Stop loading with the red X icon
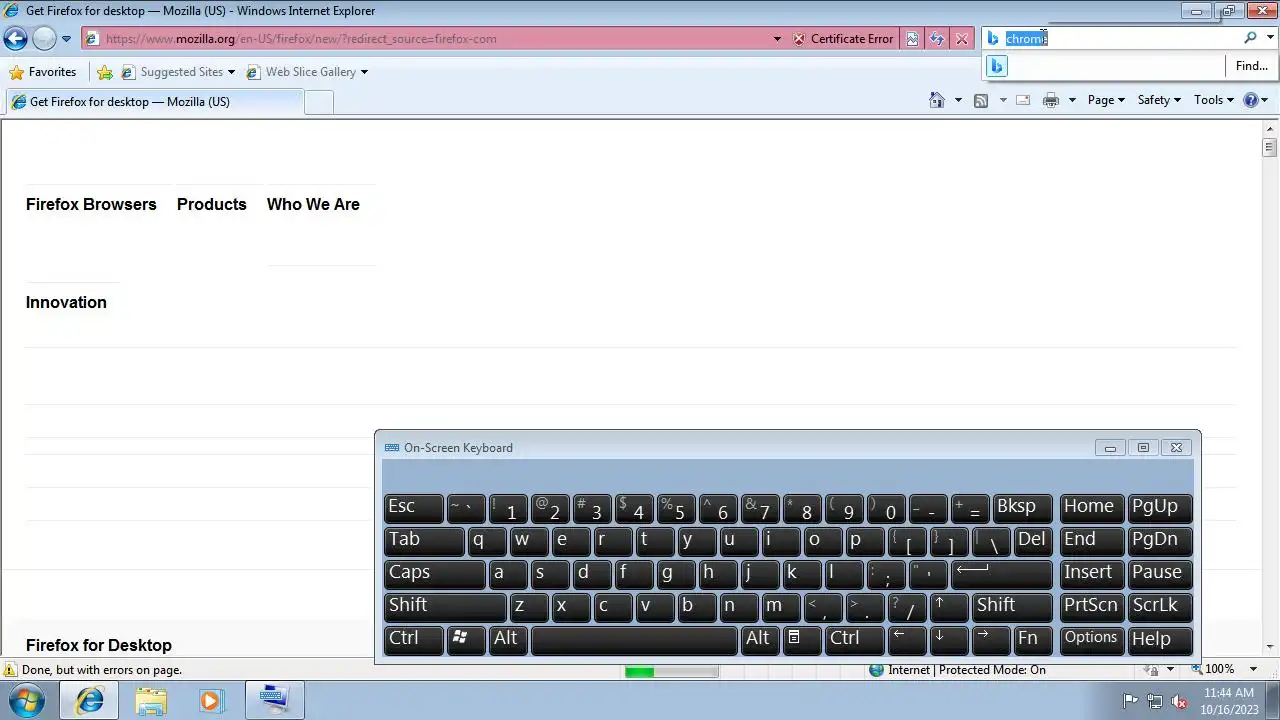Screen dimensions: 1280x720 pos(962,39)
